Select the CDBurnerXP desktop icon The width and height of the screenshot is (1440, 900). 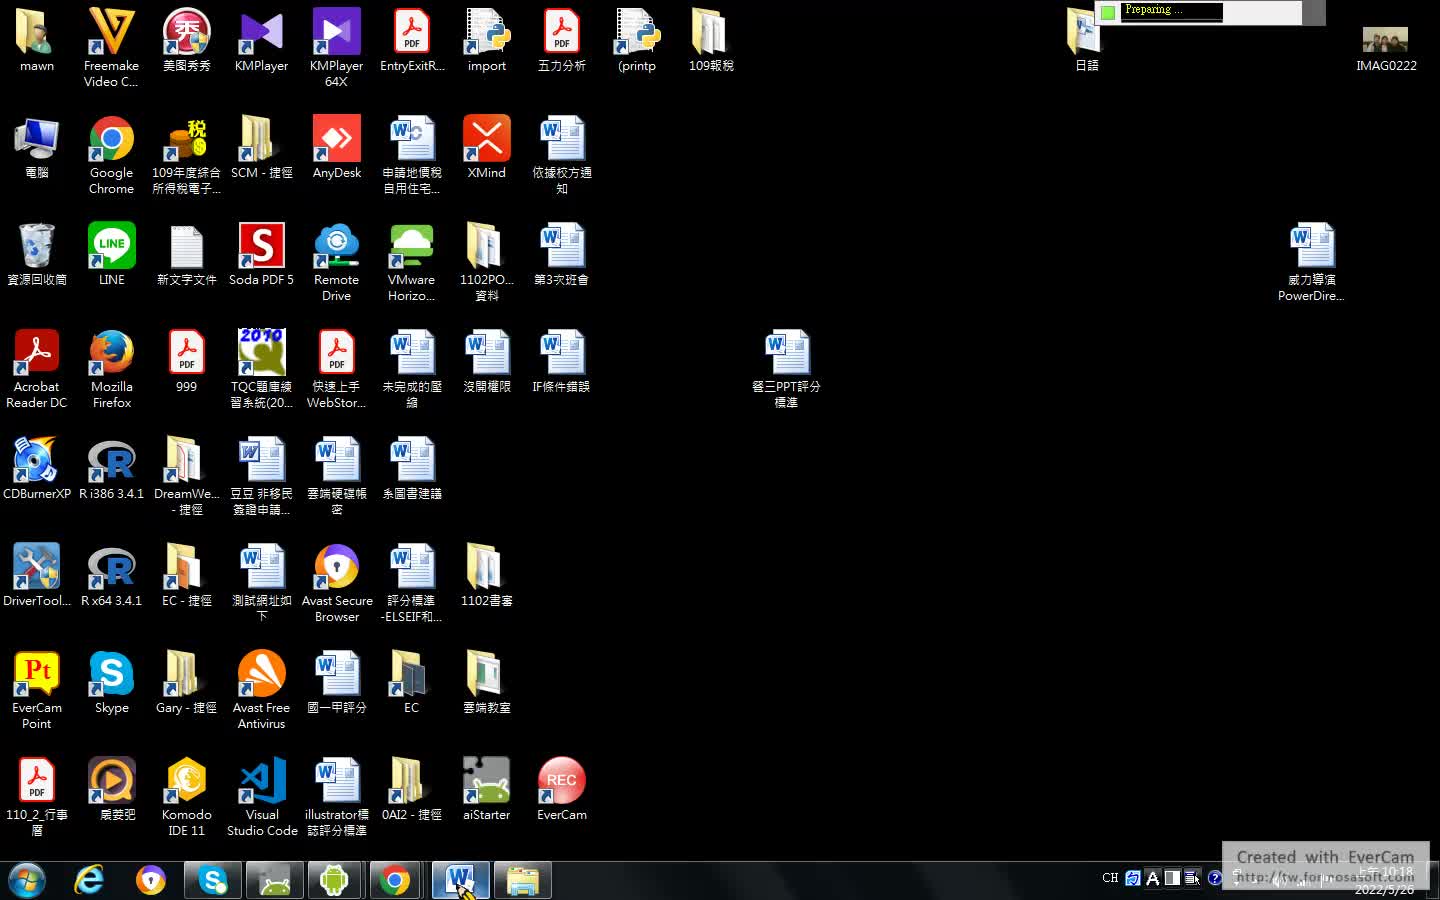coord(37,467)
